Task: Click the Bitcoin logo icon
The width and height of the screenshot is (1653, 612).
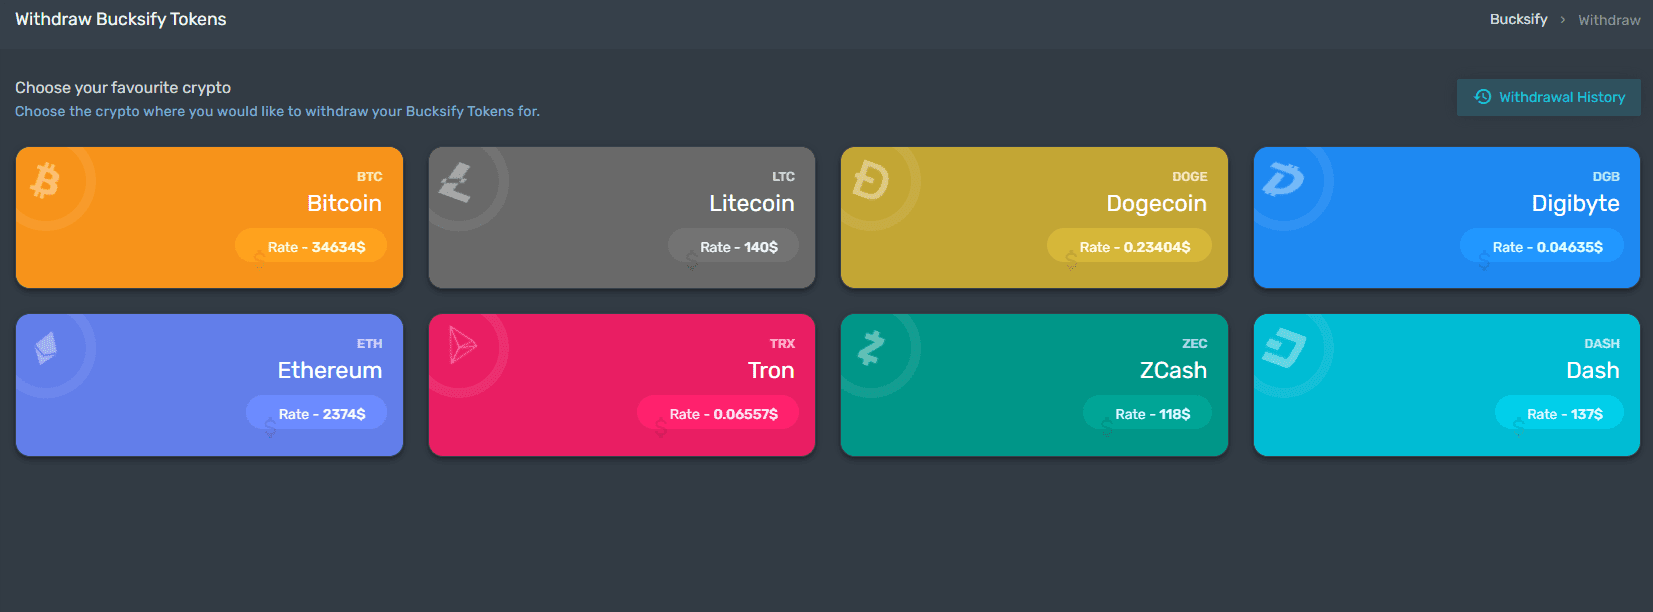Action: point(45,180)
